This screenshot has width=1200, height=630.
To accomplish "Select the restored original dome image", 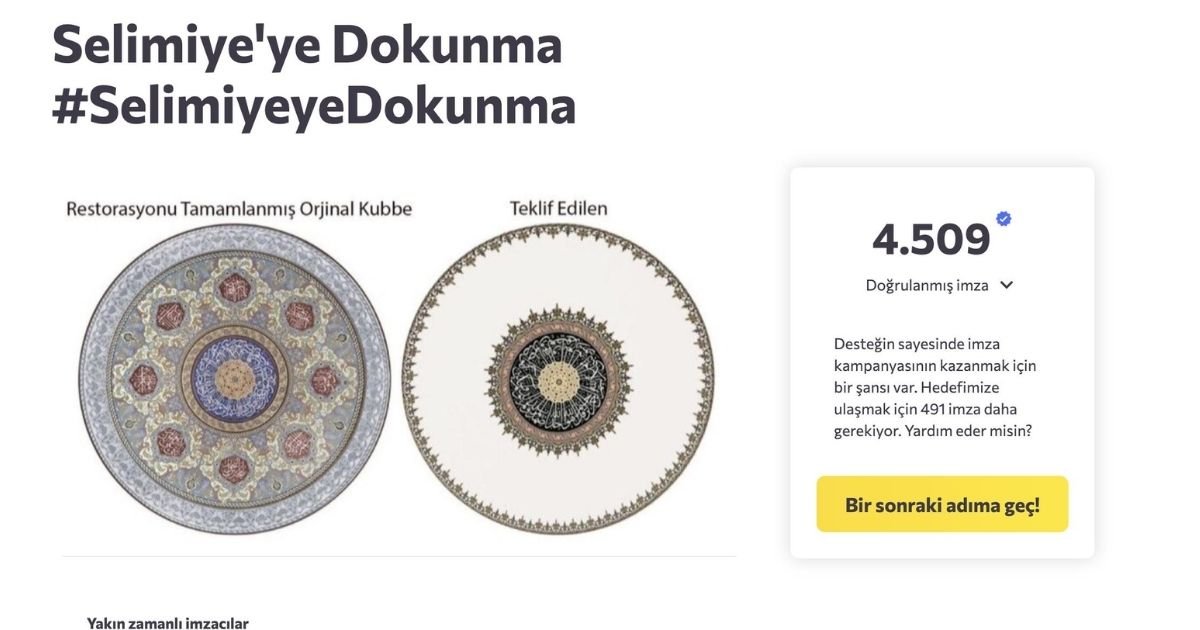I will 238,375.
